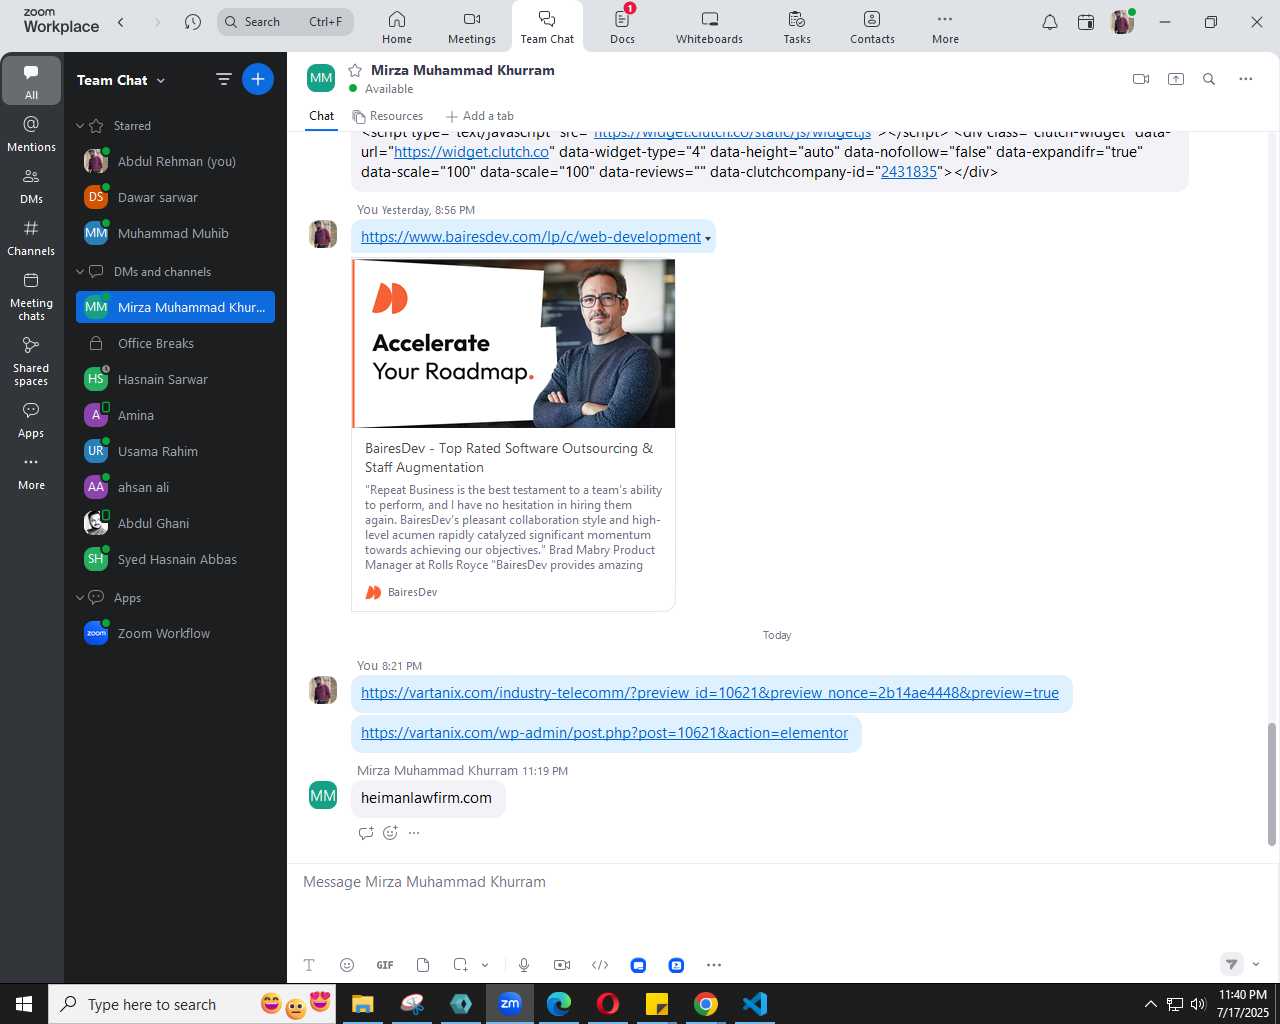Screen dimensions: 1280x1024
Task: Switch to the Home tab
Action: [397, 27]
